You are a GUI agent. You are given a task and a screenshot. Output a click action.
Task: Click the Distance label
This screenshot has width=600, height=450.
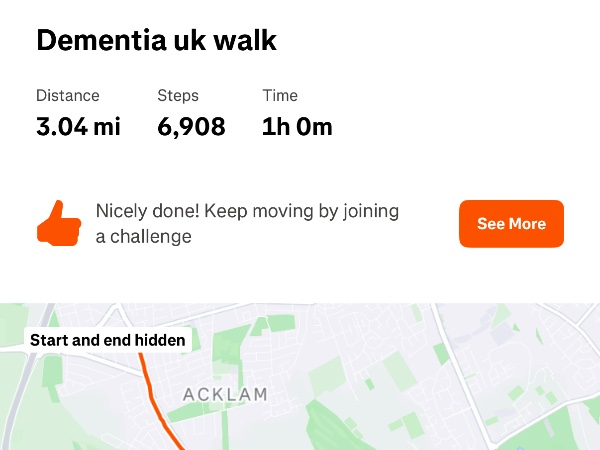click(68, 96)
